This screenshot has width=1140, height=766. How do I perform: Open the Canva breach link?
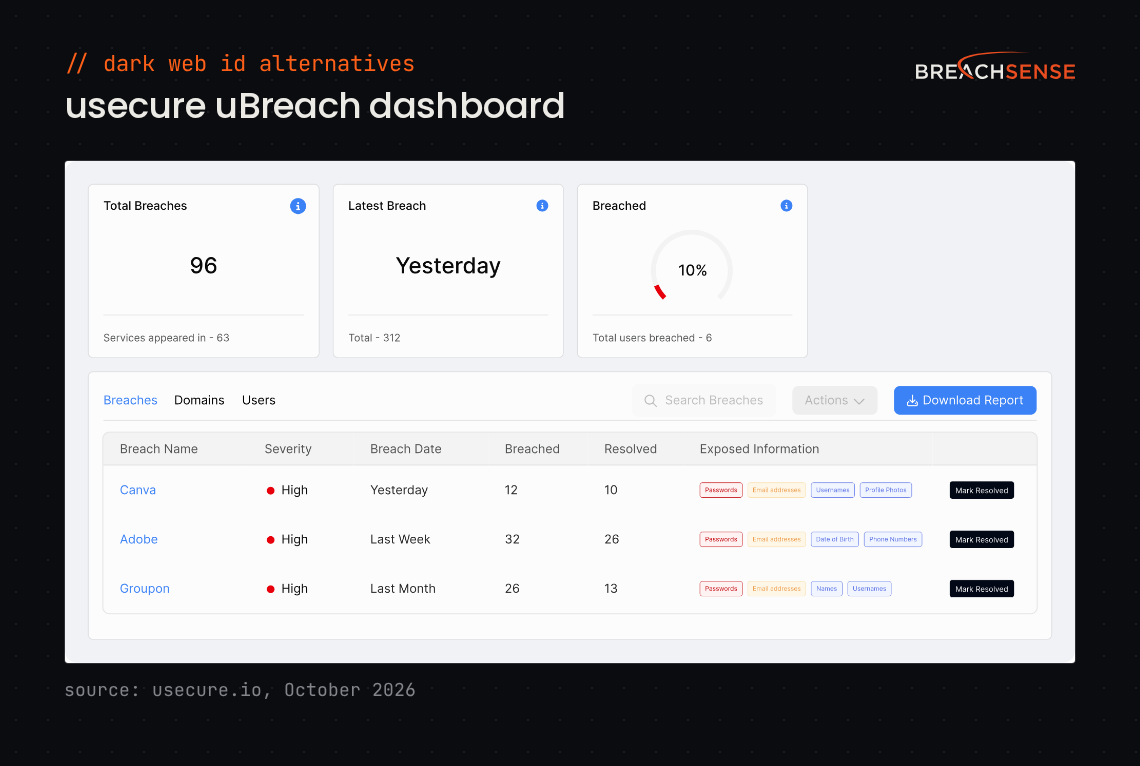pyautogui.click(x=138, y=490)
